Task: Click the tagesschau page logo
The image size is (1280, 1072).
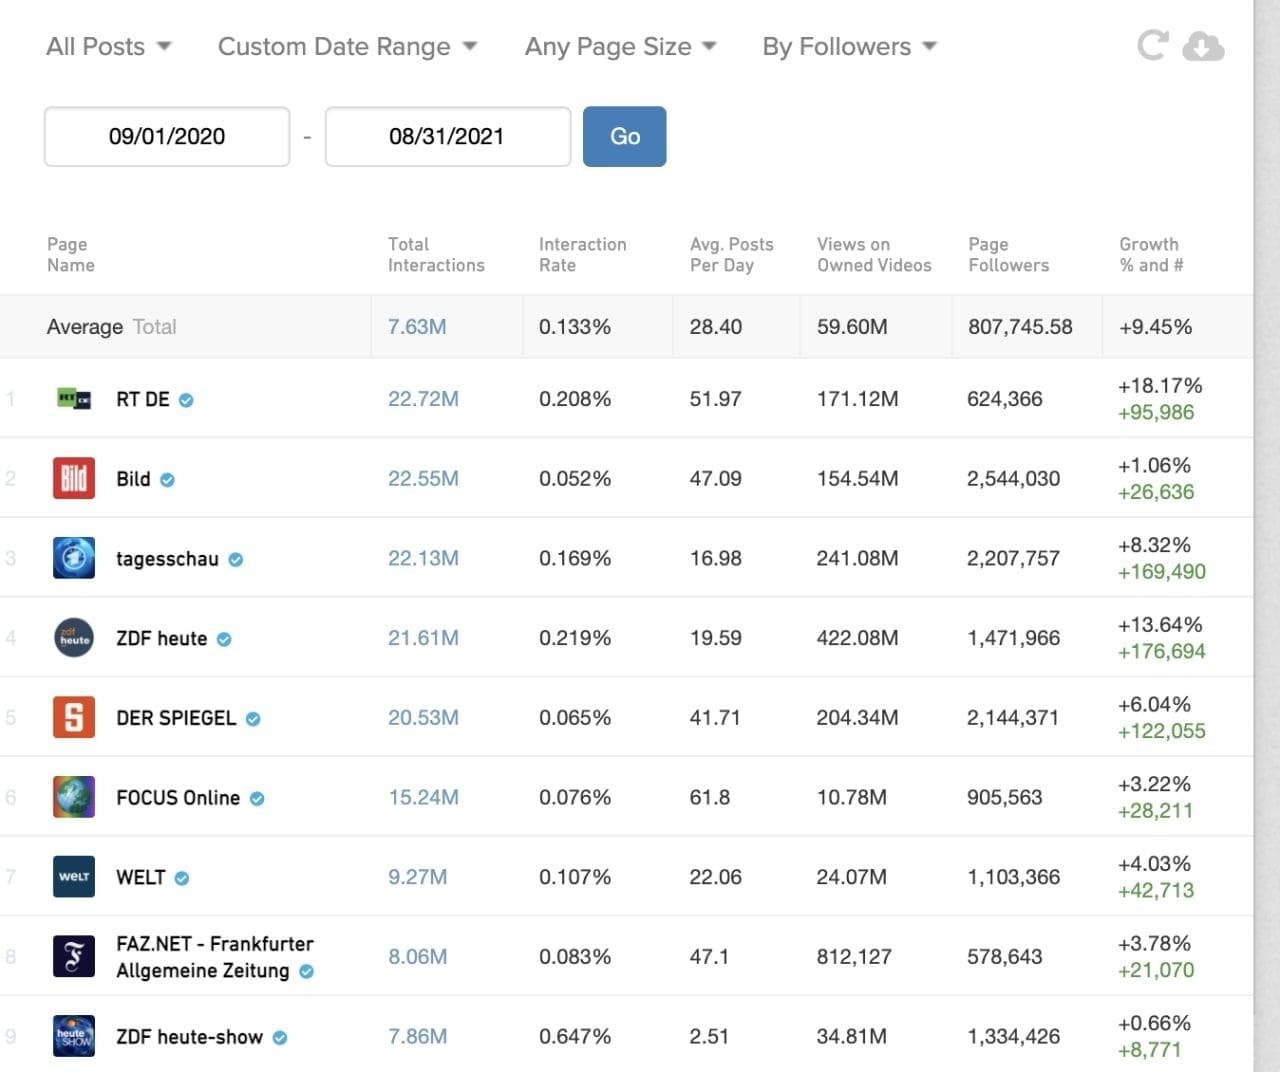Action: point(74,558)
